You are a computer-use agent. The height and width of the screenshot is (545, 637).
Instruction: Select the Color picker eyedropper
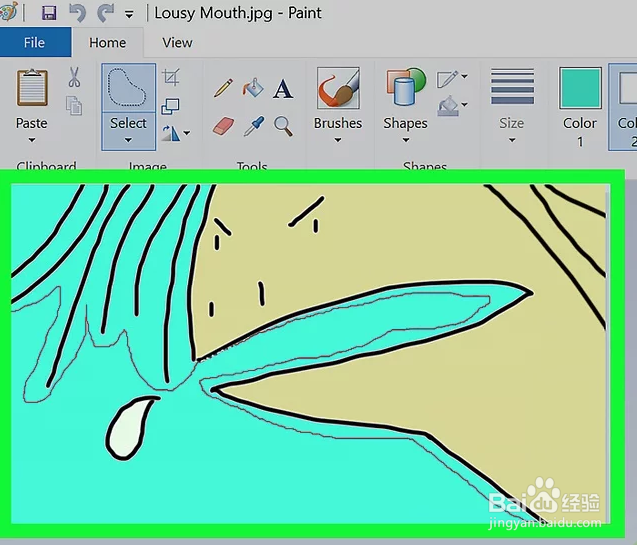pyautogui.click(x=254, y=126)
